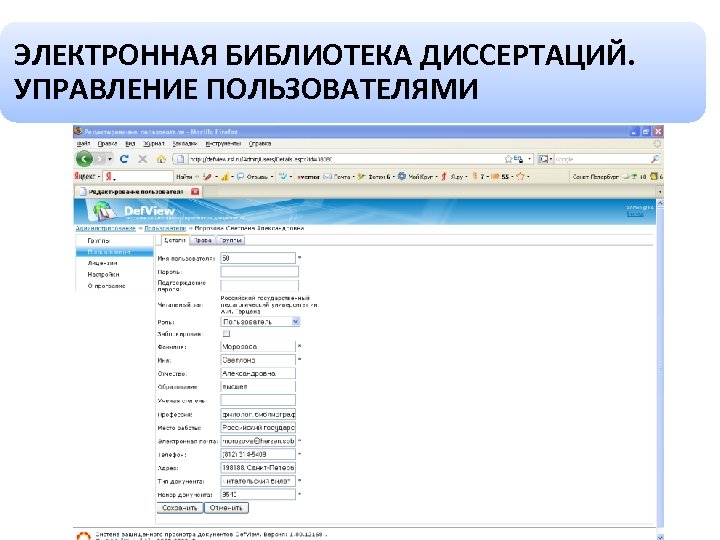Go to the home page icon

pos(161,159)
